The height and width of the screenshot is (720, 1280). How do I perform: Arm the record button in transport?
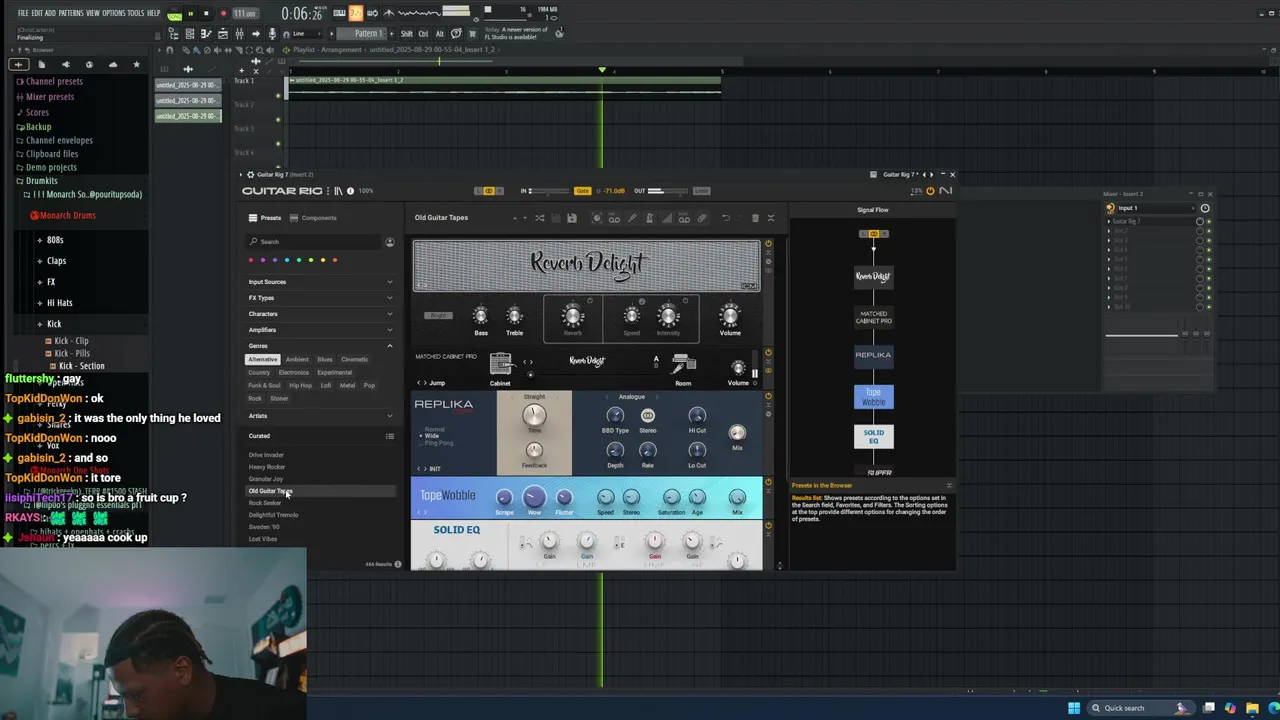(x=222, y=14)
